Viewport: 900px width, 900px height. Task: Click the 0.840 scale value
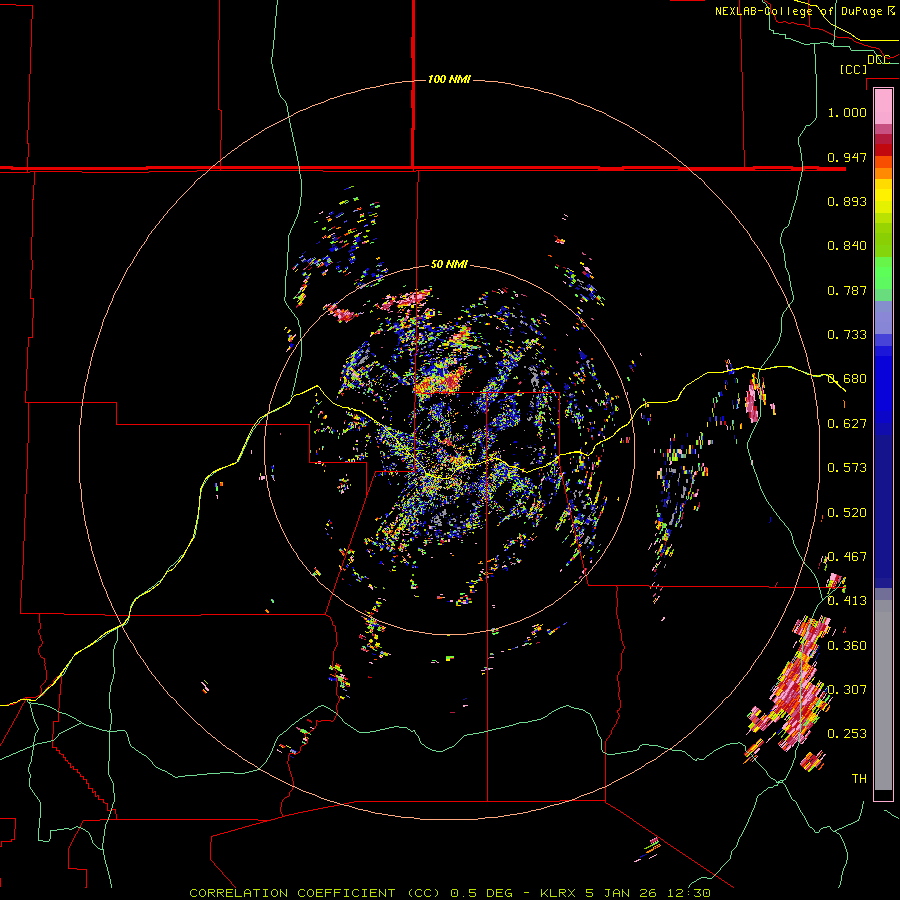pyautogui.click(x=847, y=246)
